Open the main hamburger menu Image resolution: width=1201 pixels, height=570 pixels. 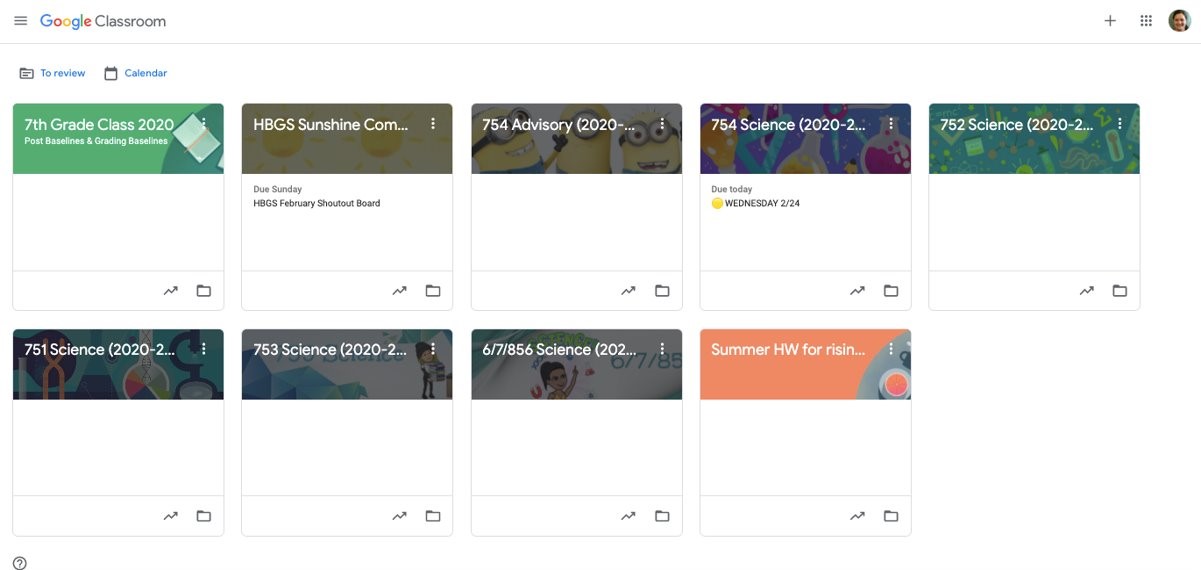coord(20,21)
